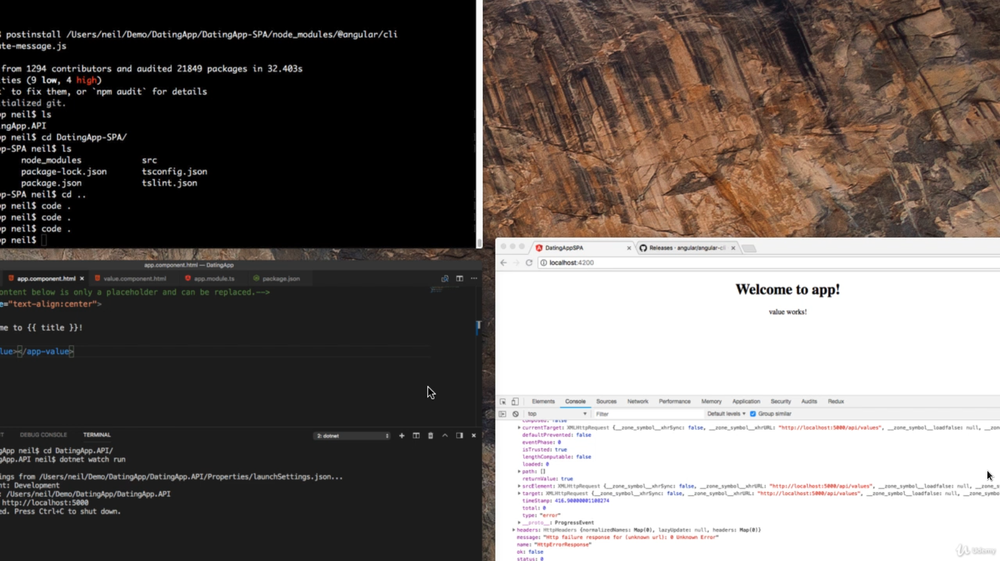Click the 'dotnet watch run' terminal line
The width and height of the screenshot is (1000, 561).
(x=91, y=459)
